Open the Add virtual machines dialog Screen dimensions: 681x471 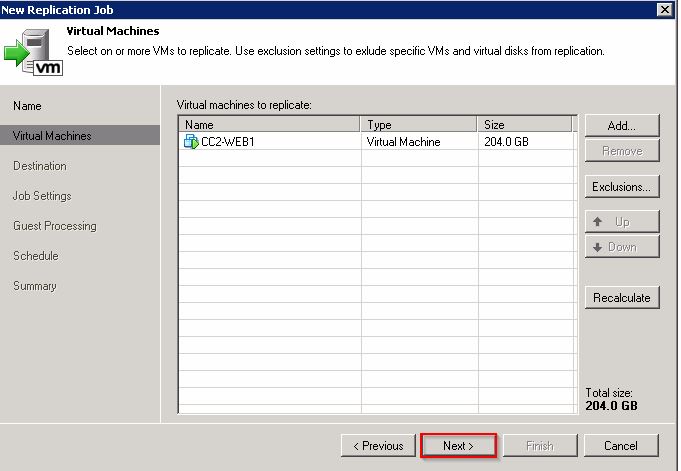pos(622,126)
